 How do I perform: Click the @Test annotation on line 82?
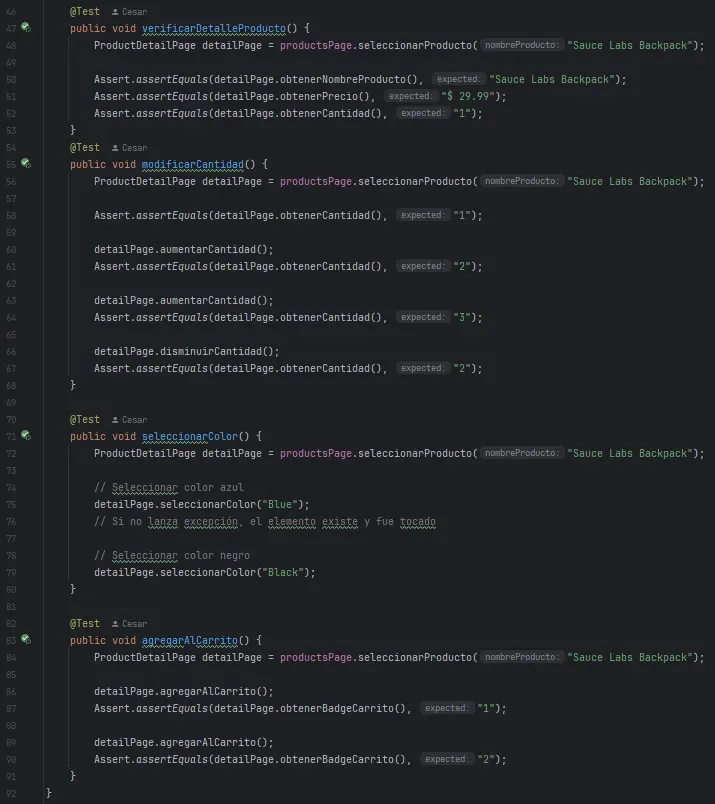click(x=85, y=624)
